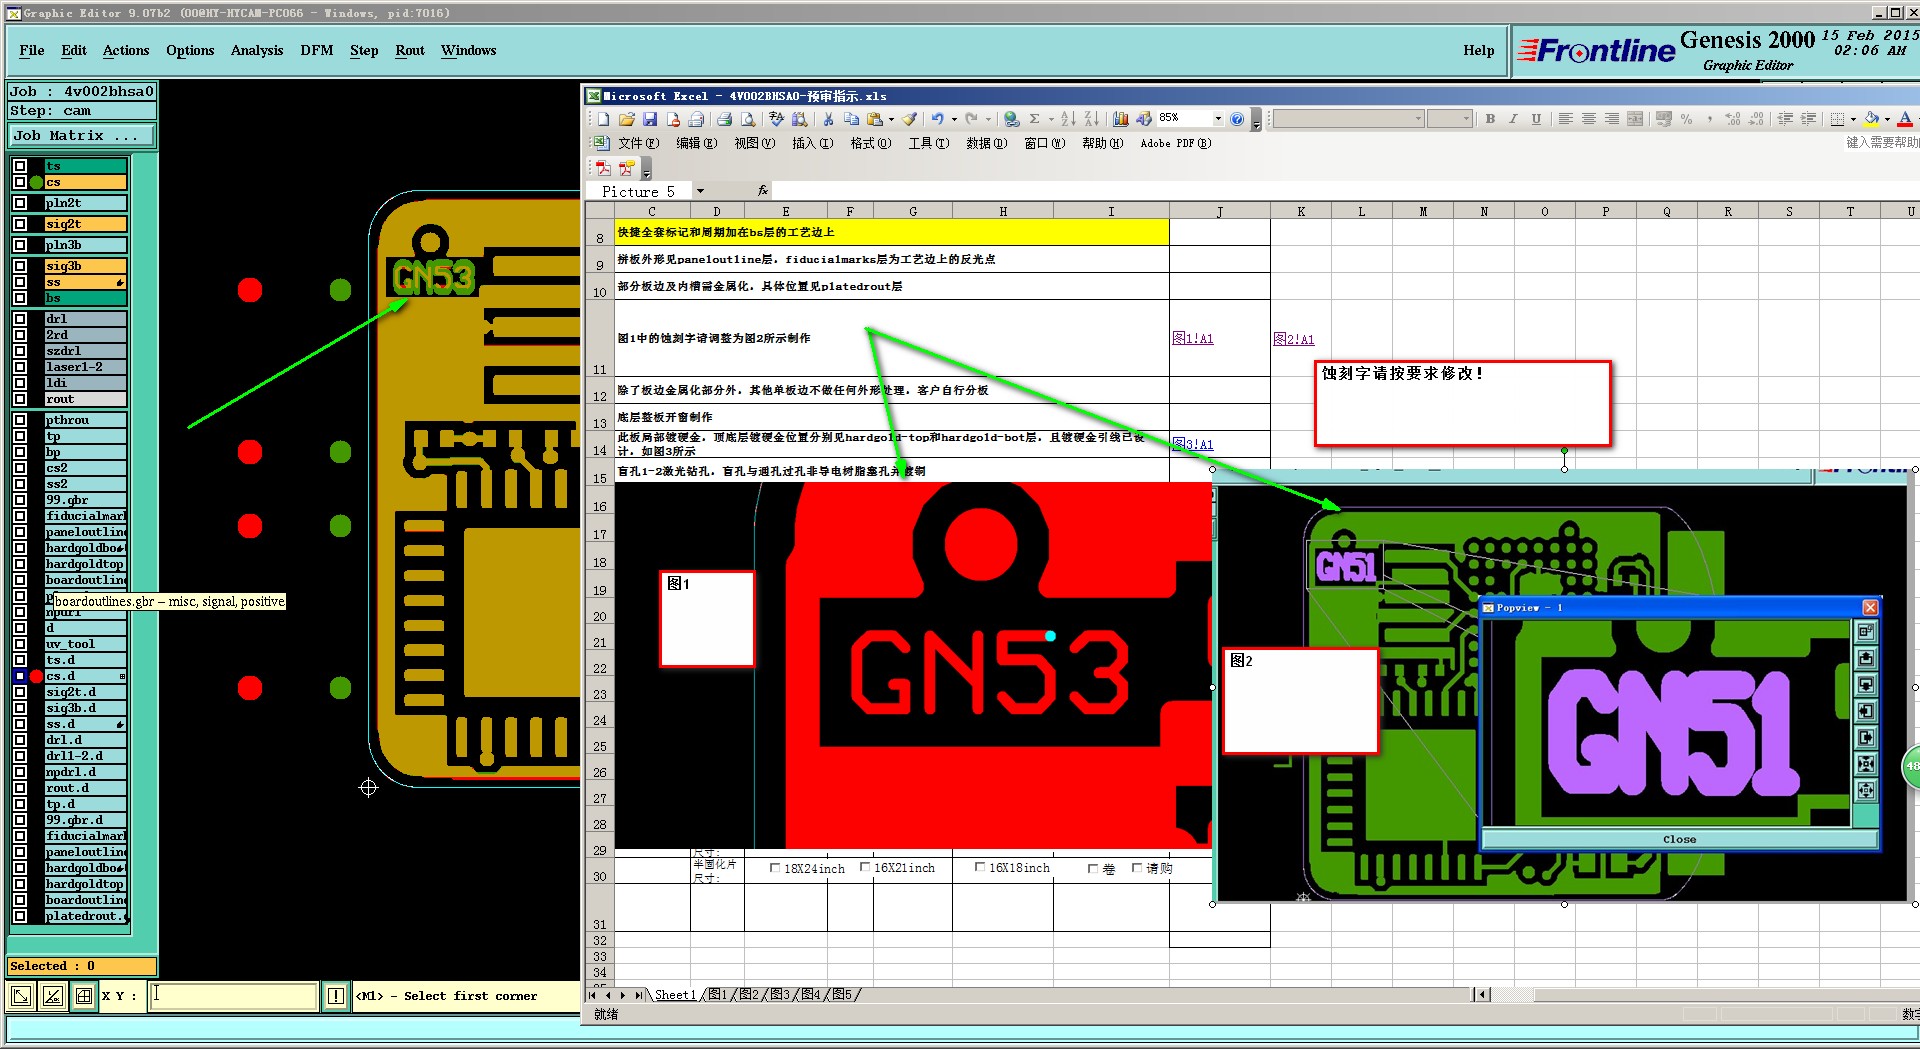Click the Increase Decimal icon

(x=1733, y=119)
